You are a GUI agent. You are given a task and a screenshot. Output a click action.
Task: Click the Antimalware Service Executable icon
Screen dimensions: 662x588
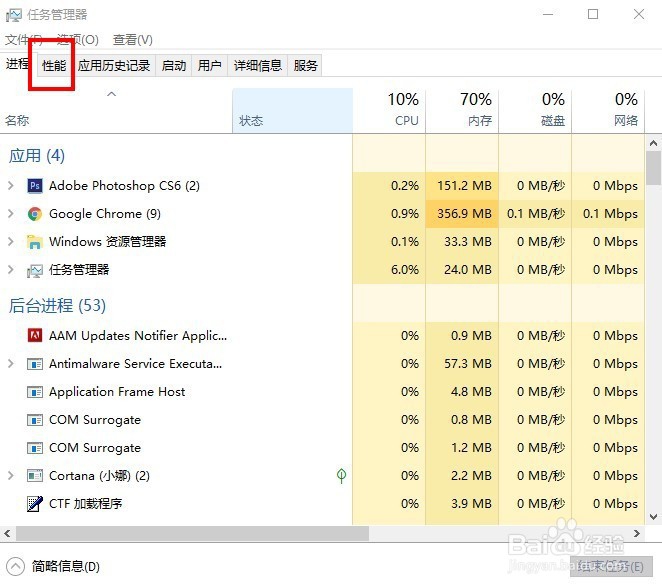pos(35,363)
